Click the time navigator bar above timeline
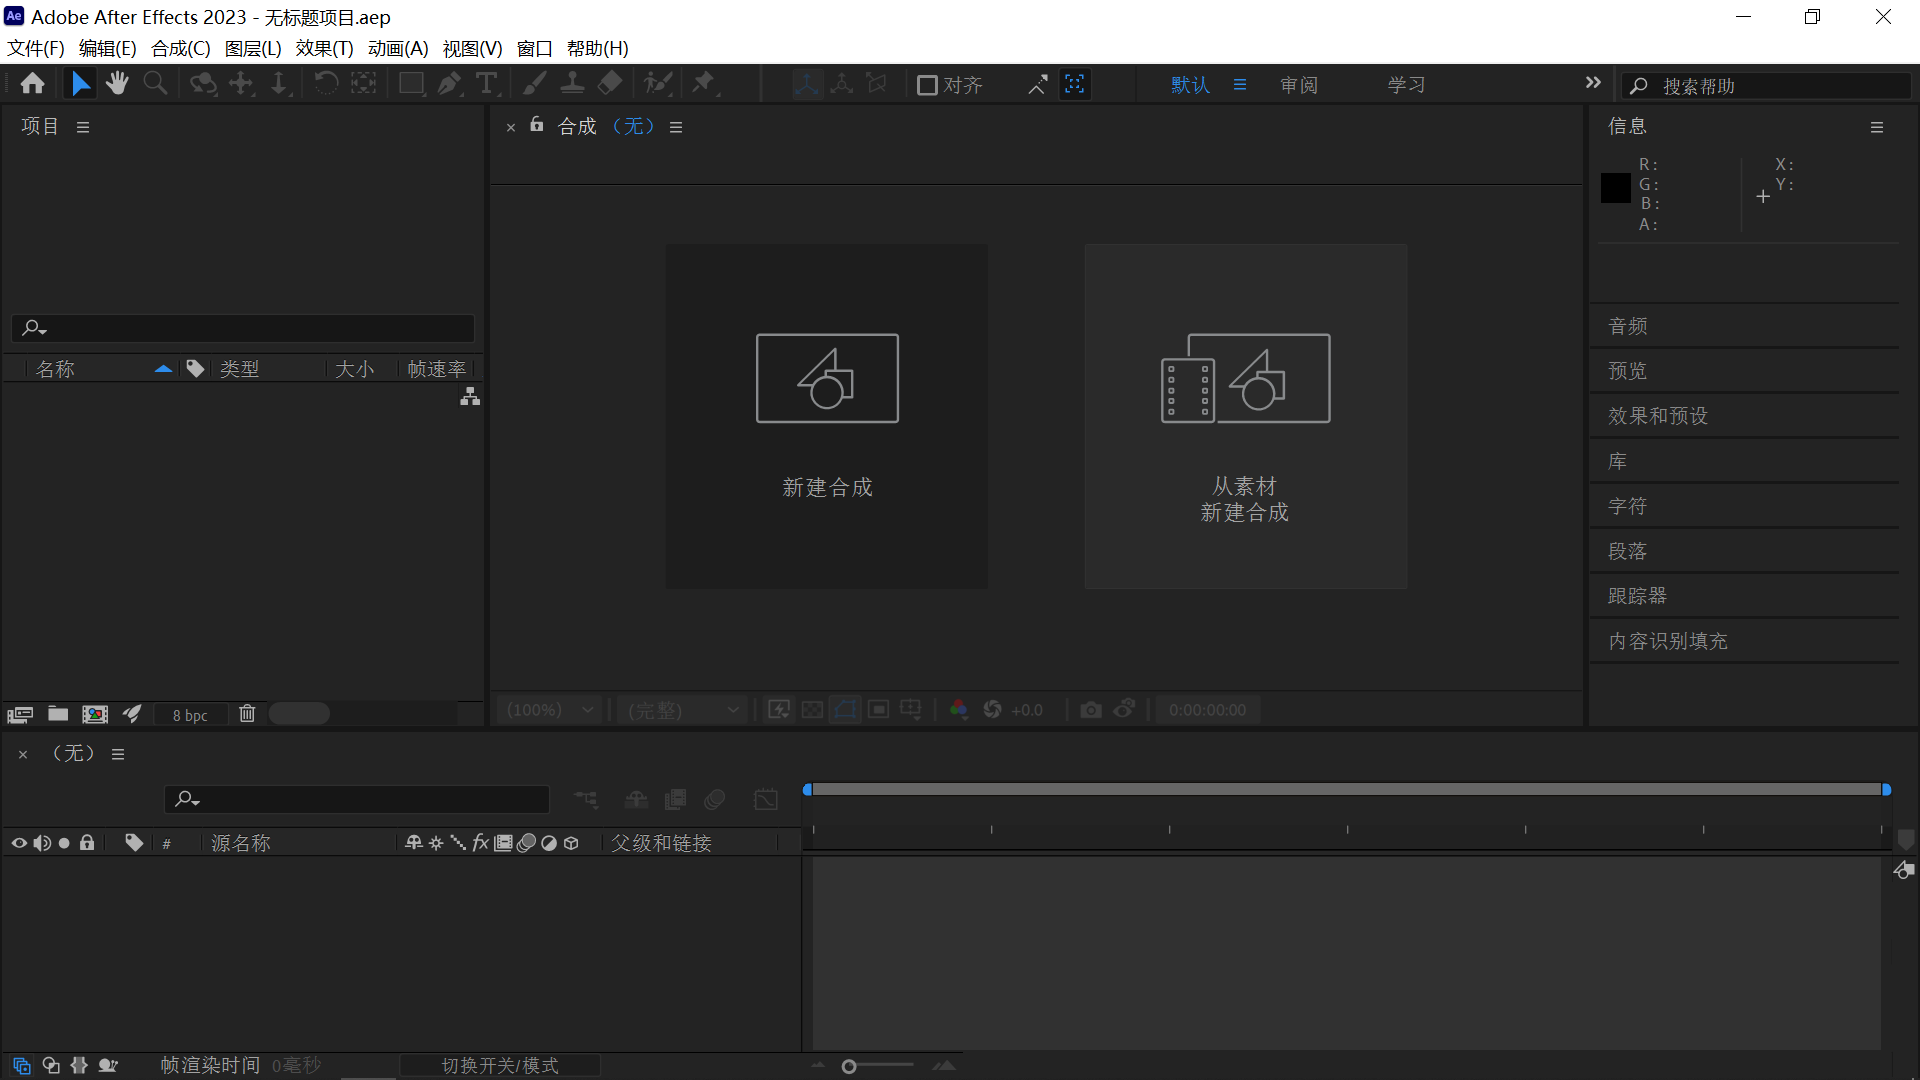The width and height of the screenshot is (1920, 1080). 1346,790
